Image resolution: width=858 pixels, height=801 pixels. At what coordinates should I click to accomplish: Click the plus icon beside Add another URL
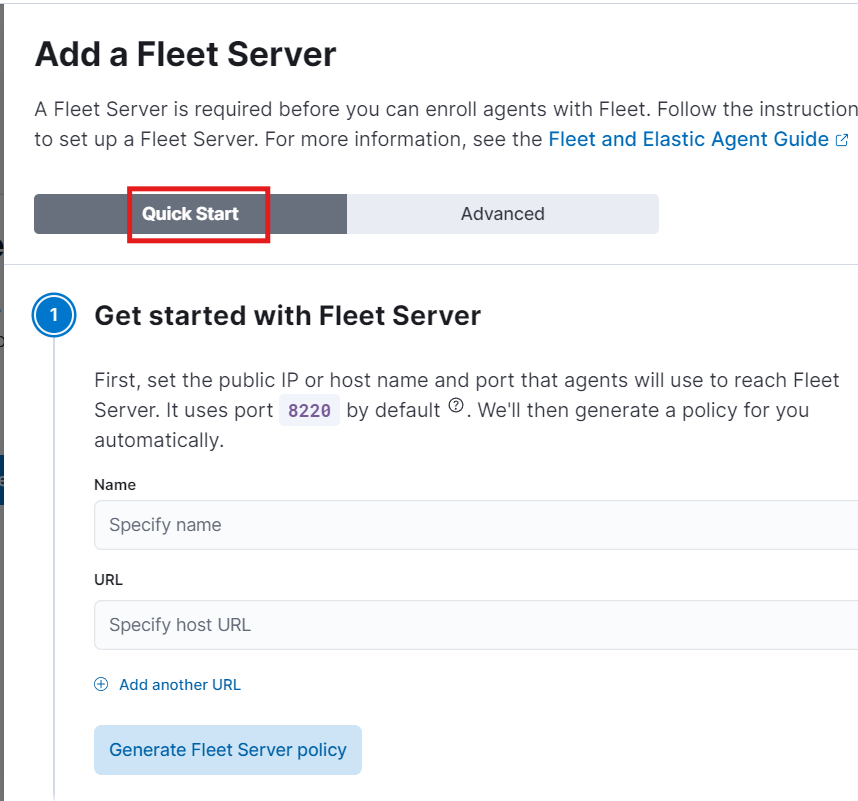pos(101,684)
